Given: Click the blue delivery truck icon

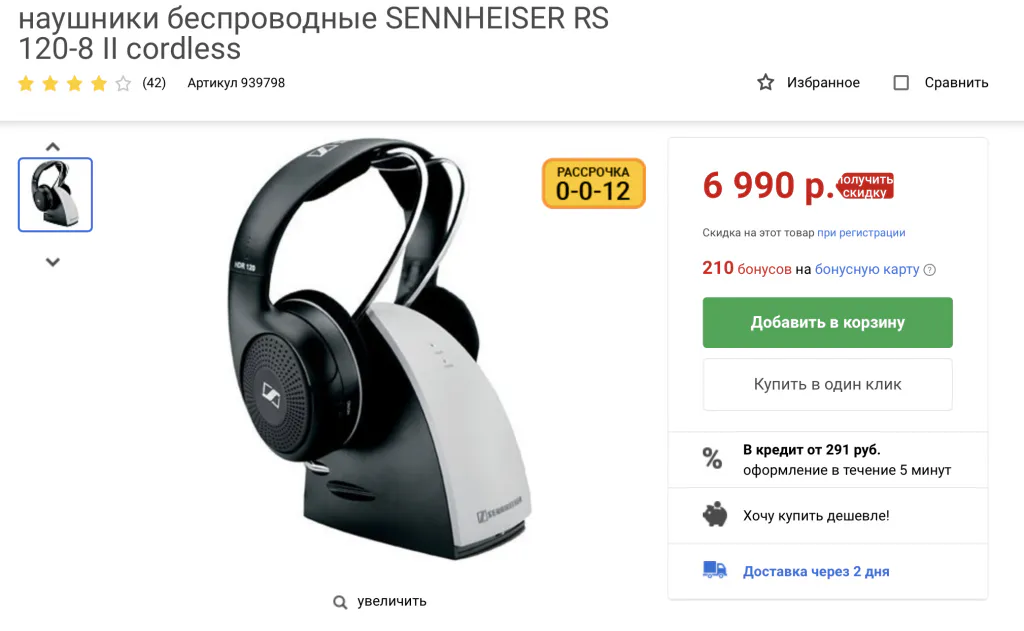Looking at the screenshot, I should point(714,570).
